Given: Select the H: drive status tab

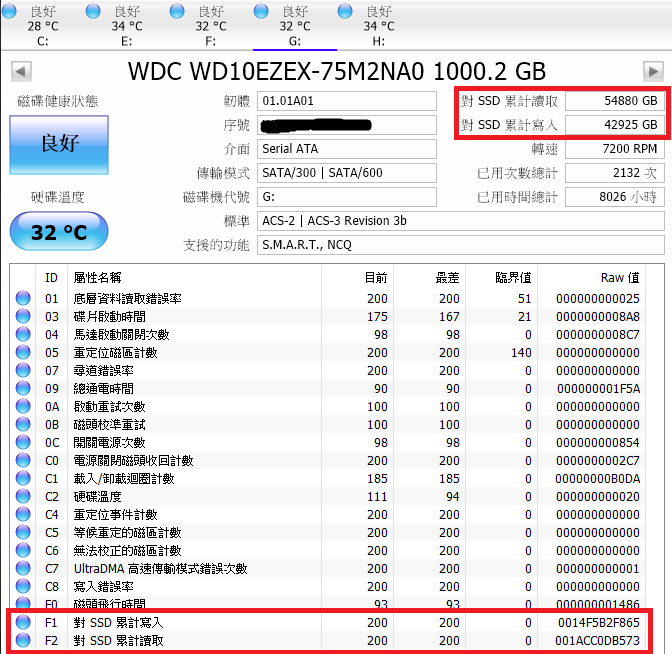Looking at the screenshot, I should pyautogui.click(x=379, y=25).
